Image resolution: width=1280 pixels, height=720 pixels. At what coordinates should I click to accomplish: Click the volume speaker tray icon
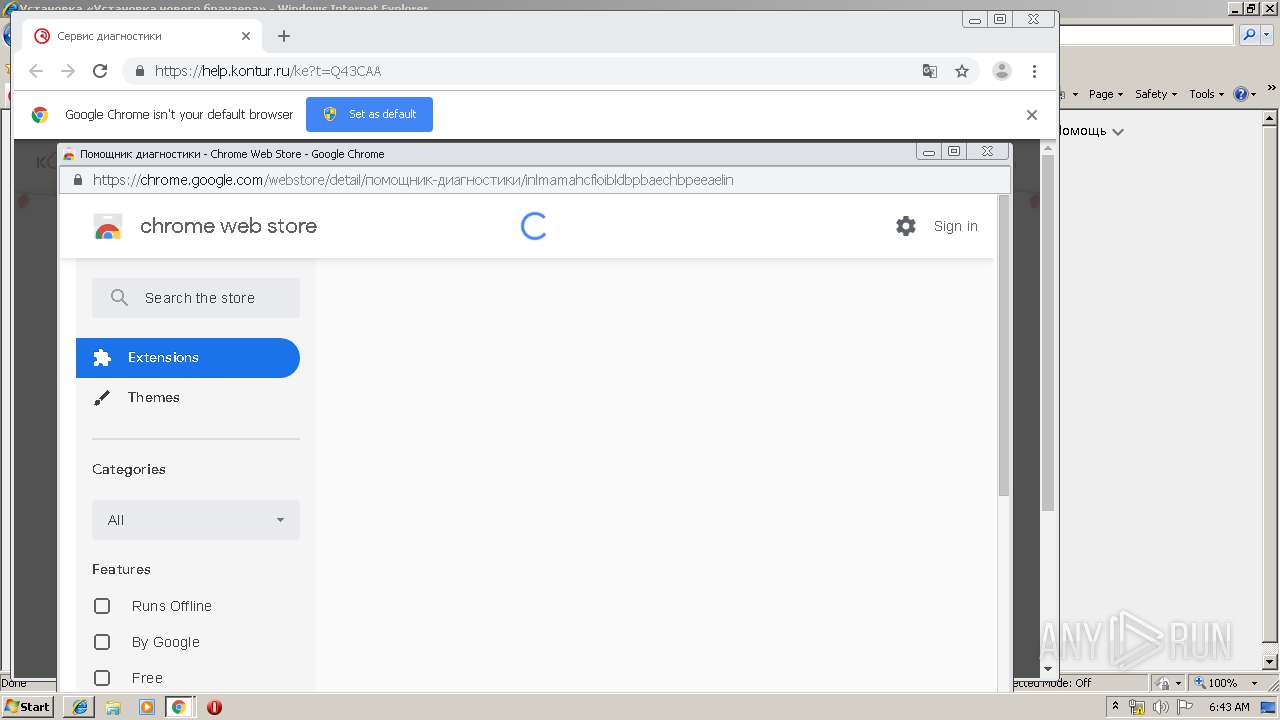point(1161,707)
